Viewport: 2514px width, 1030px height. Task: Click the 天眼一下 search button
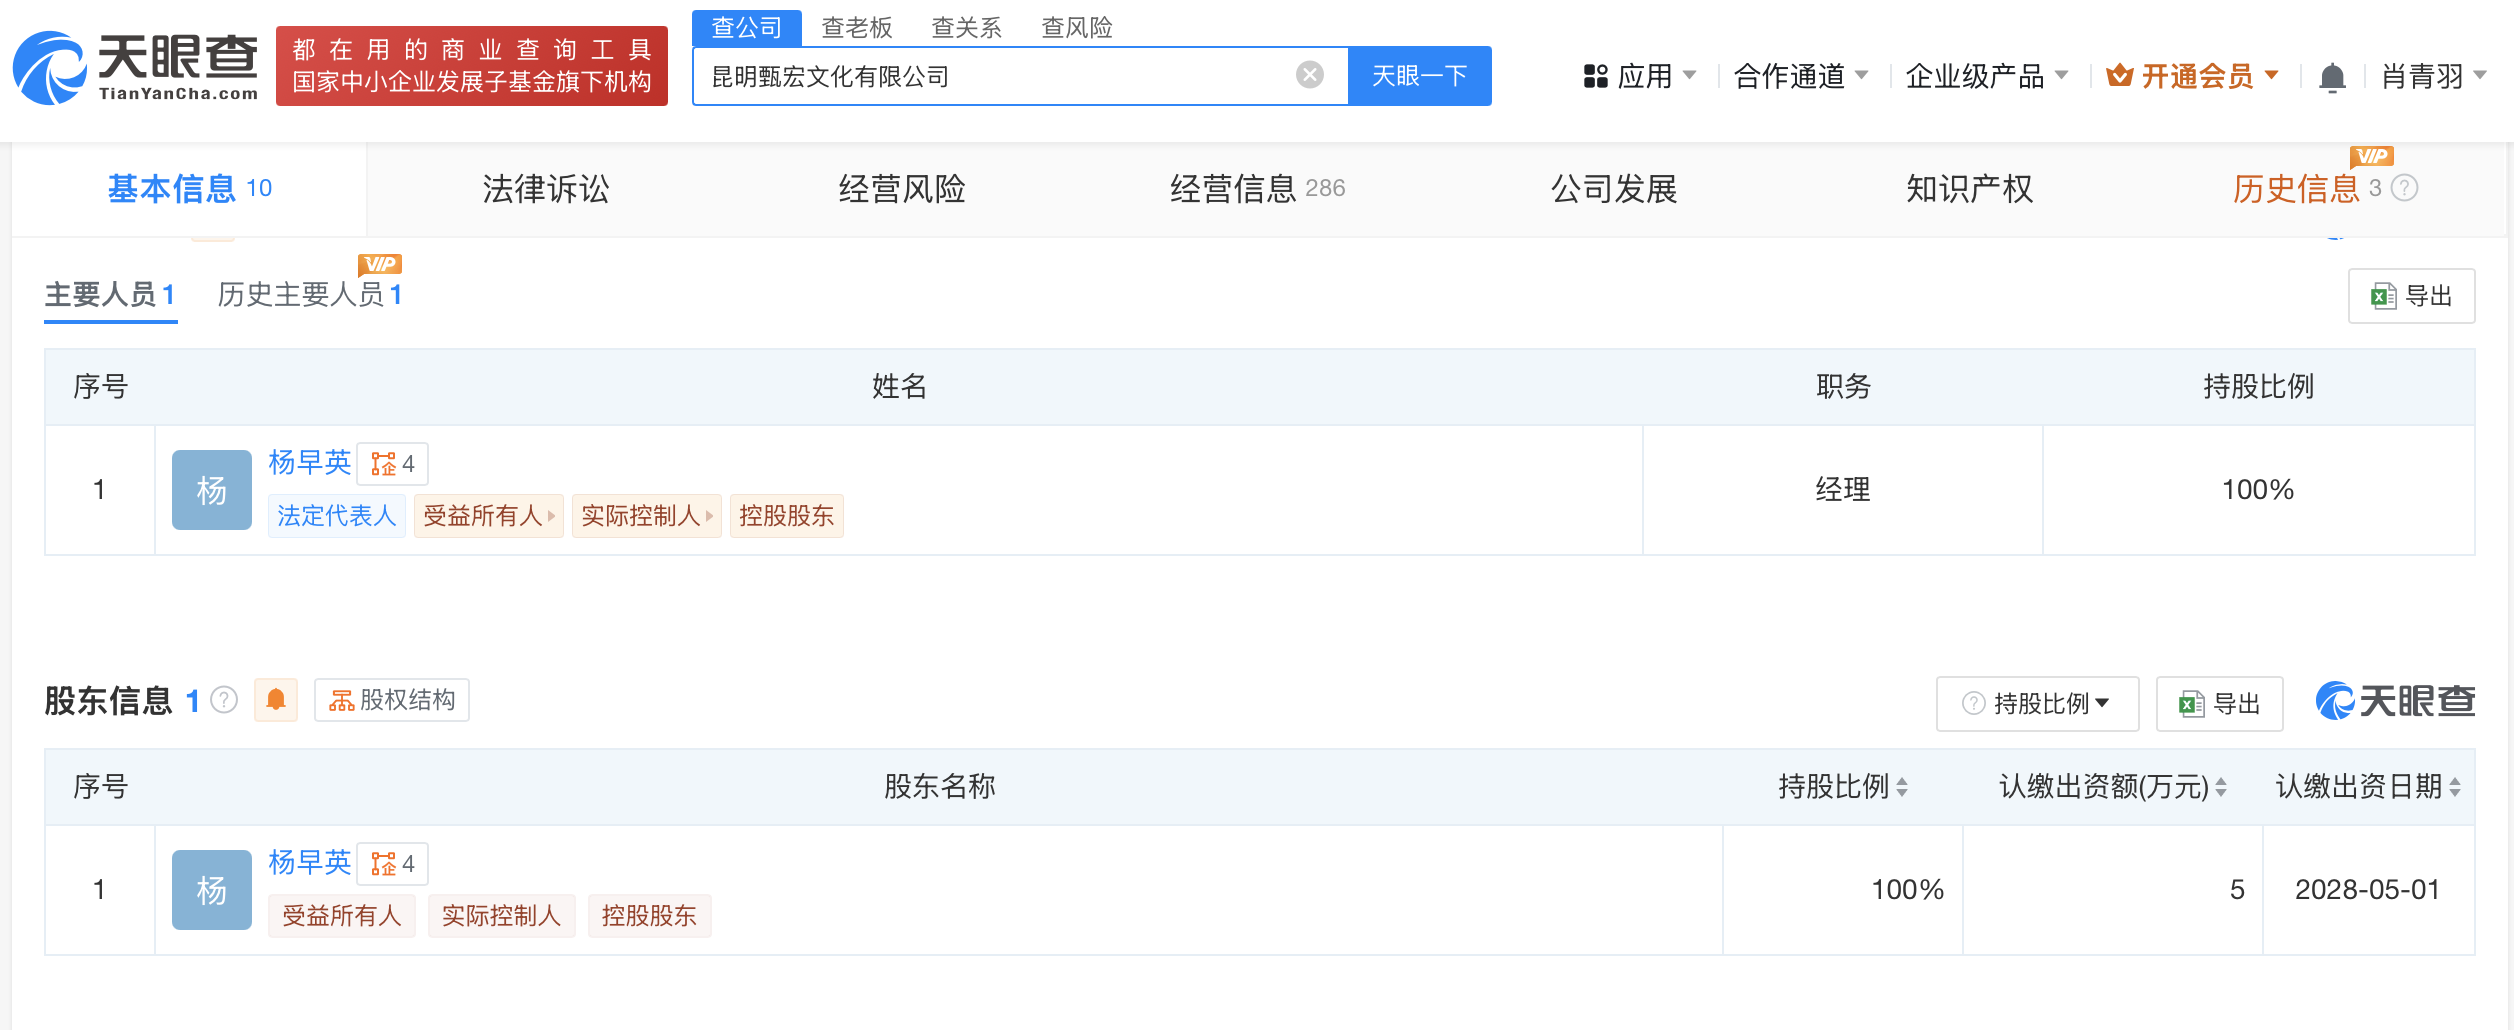pos(1419,76)
